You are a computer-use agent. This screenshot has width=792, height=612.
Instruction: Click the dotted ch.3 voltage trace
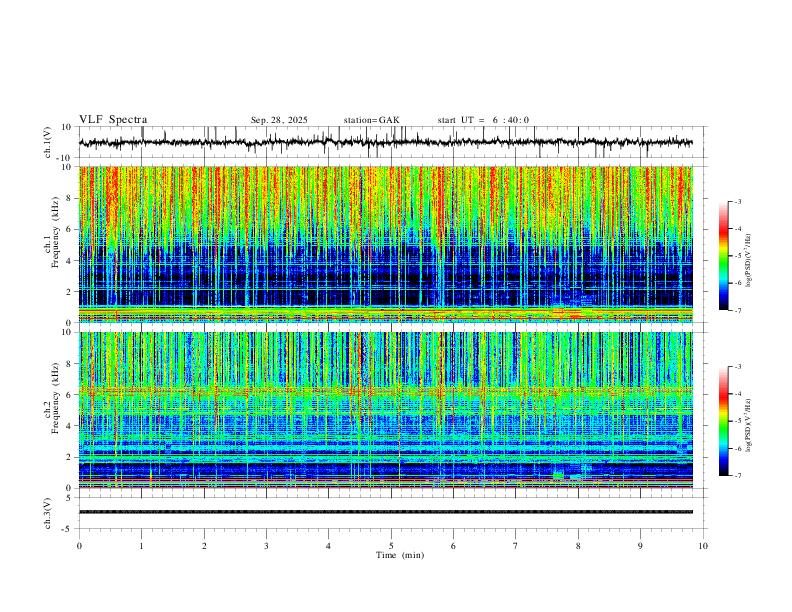point(385,512)
